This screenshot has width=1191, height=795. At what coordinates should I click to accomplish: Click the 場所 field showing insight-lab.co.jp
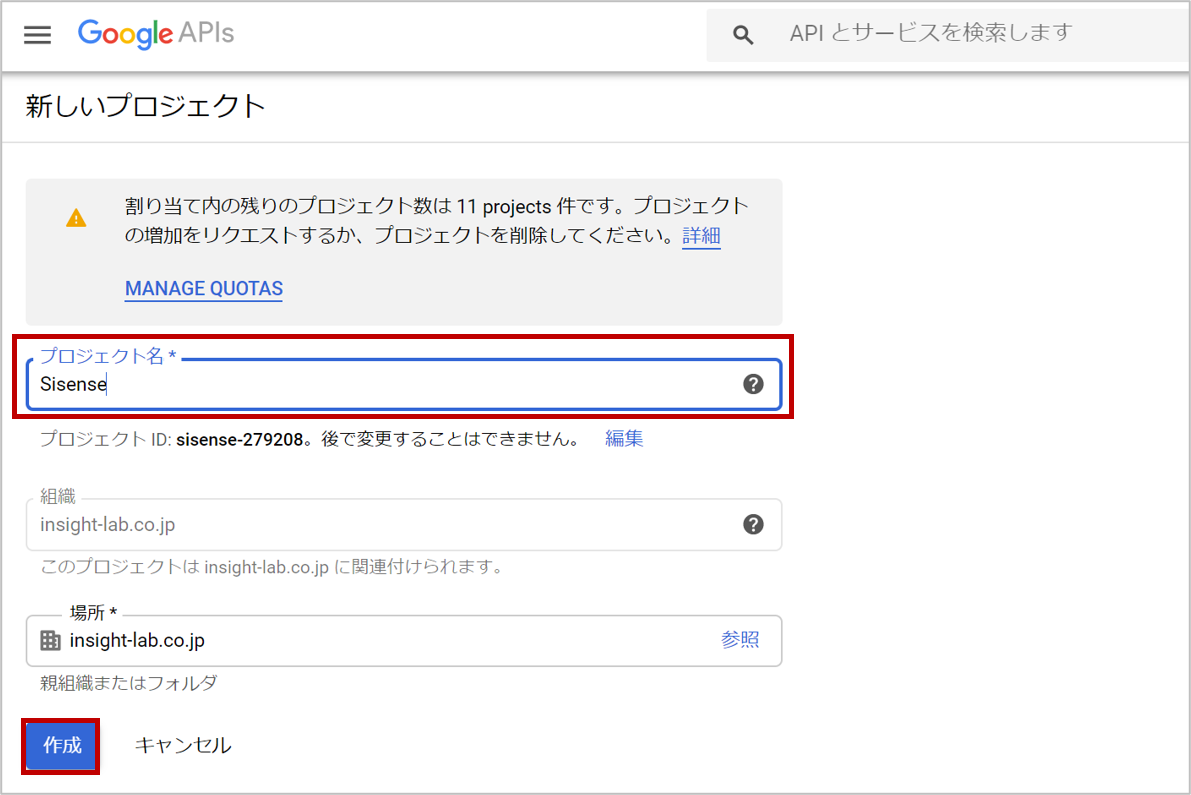403,641
